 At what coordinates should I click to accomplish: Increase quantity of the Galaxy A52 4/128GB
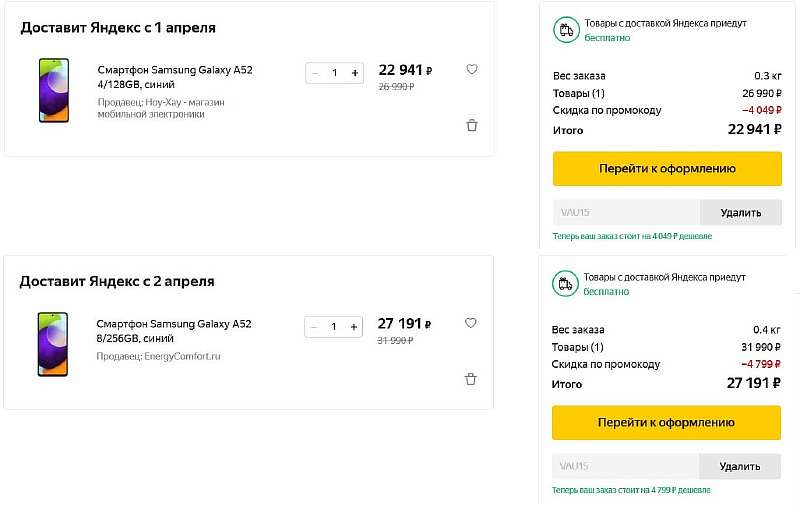(354, 73)
